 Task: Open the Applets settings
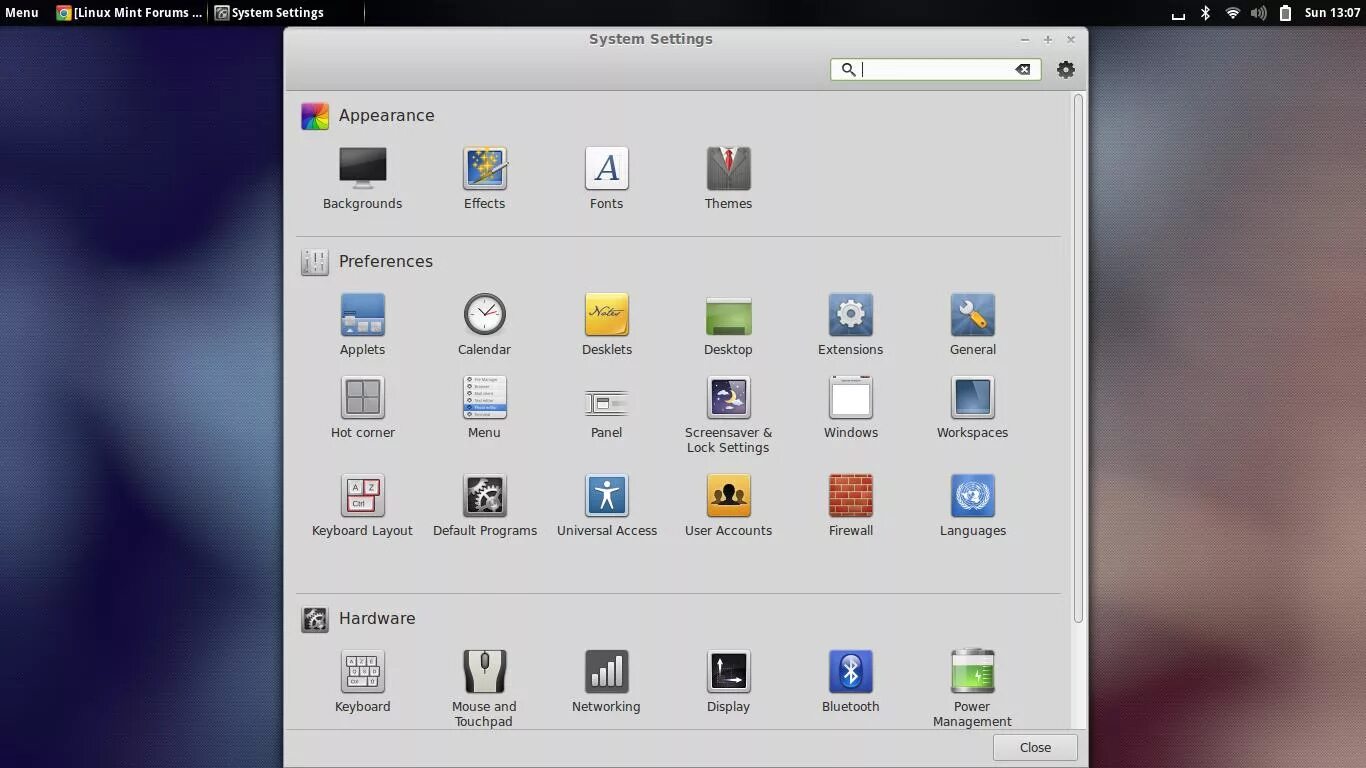click(362, 324)
